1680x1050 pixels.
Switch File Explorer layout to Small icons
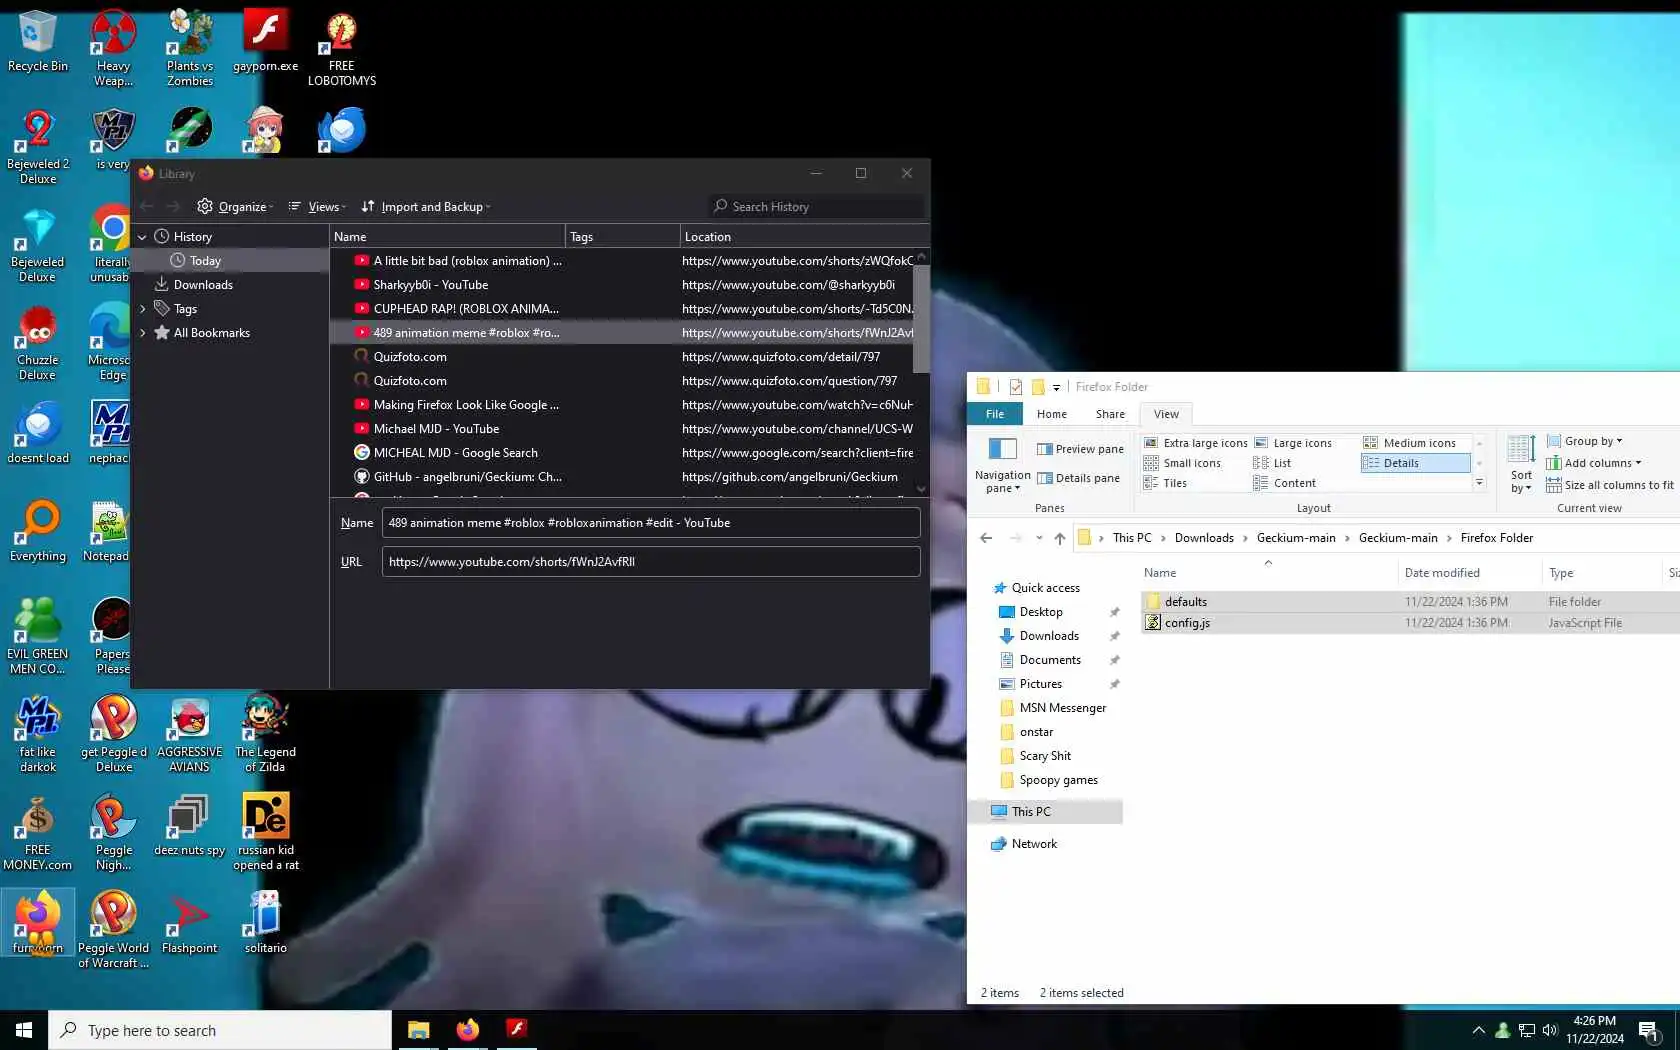[x=1182, y=463]
